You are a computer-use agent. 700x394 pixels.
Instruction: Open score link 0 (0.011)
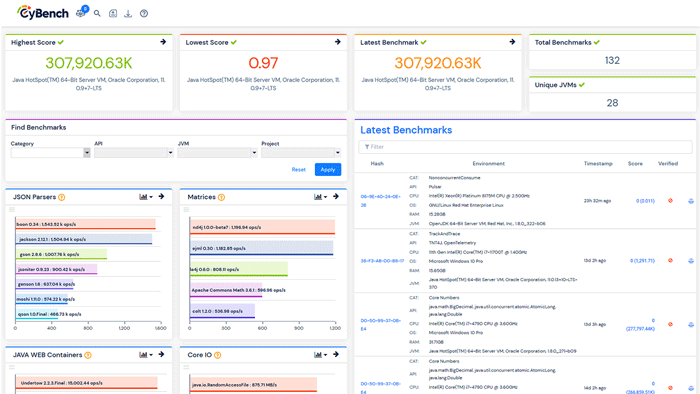(645, 201)
